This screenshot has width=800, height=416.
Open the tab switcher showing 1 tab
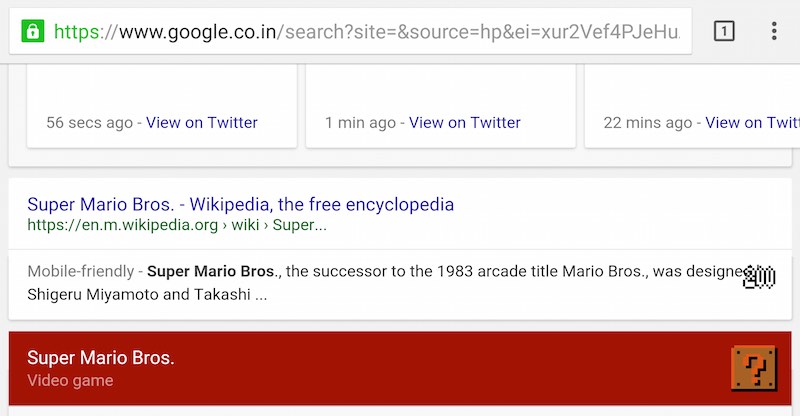coord(723,31)
